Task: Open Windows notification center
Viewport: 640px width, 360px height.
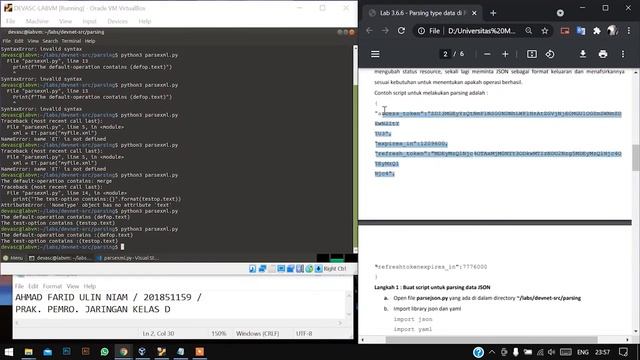Action: [623, 352]
